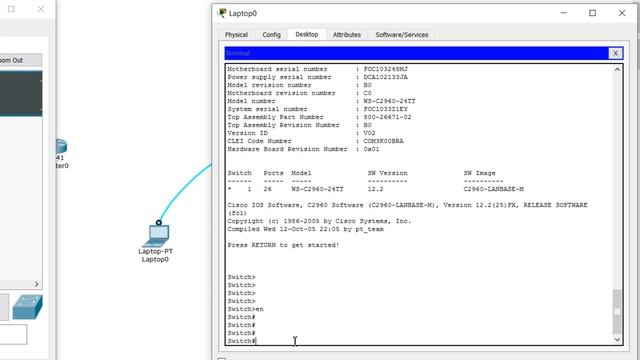Maximize the left background window

[x=11, y=9]
